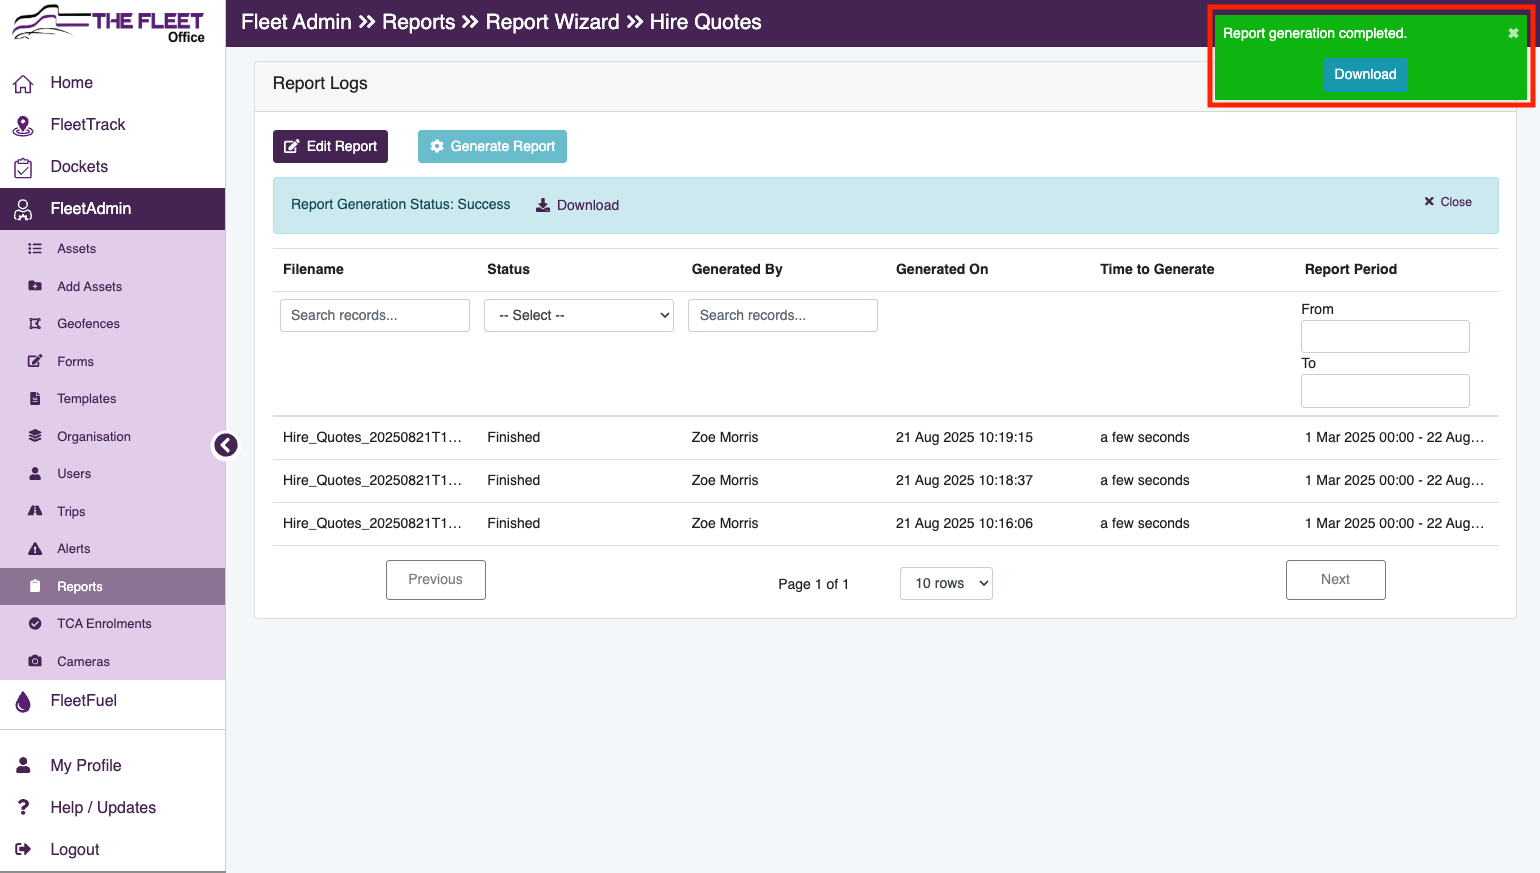Click Download in the green notification
The width and height of the screenshot is (1540, 873).
point(1365,75)
